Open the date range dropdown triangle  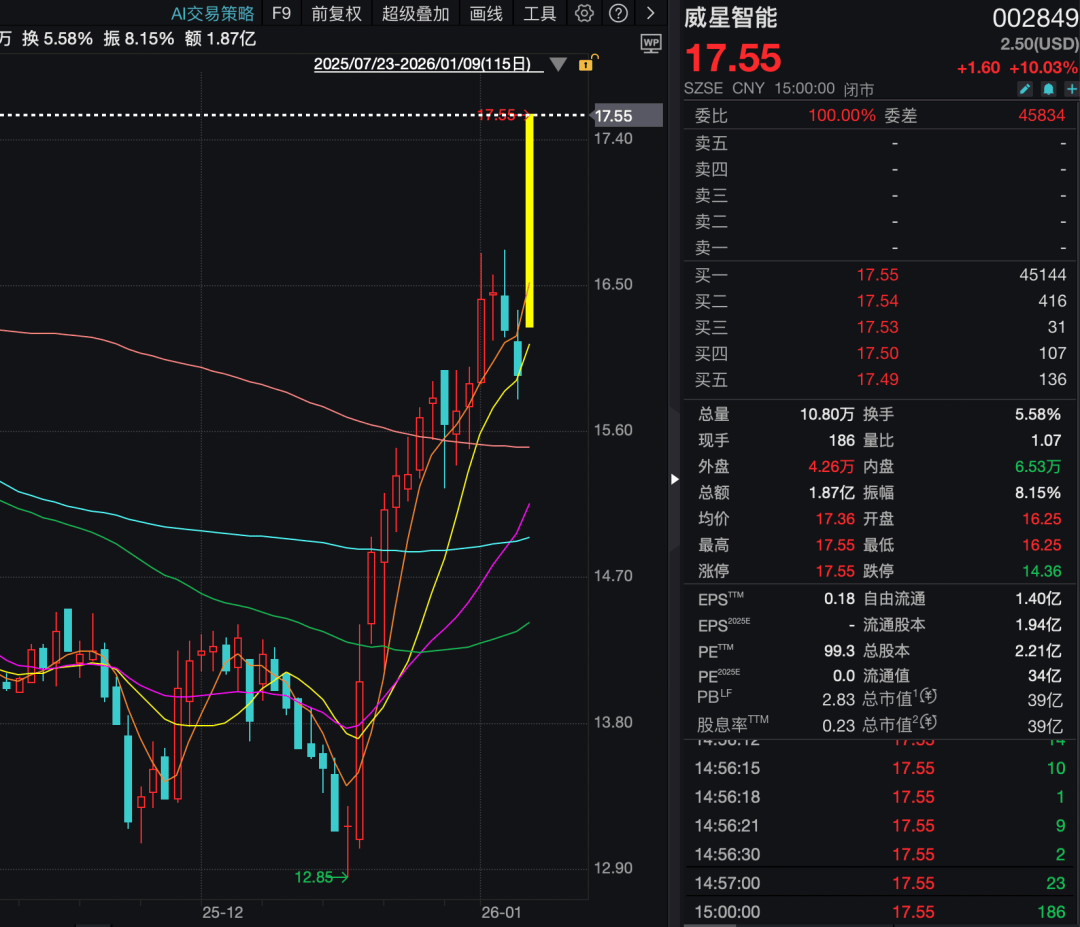pyautogui.click(x=557, y=62)
